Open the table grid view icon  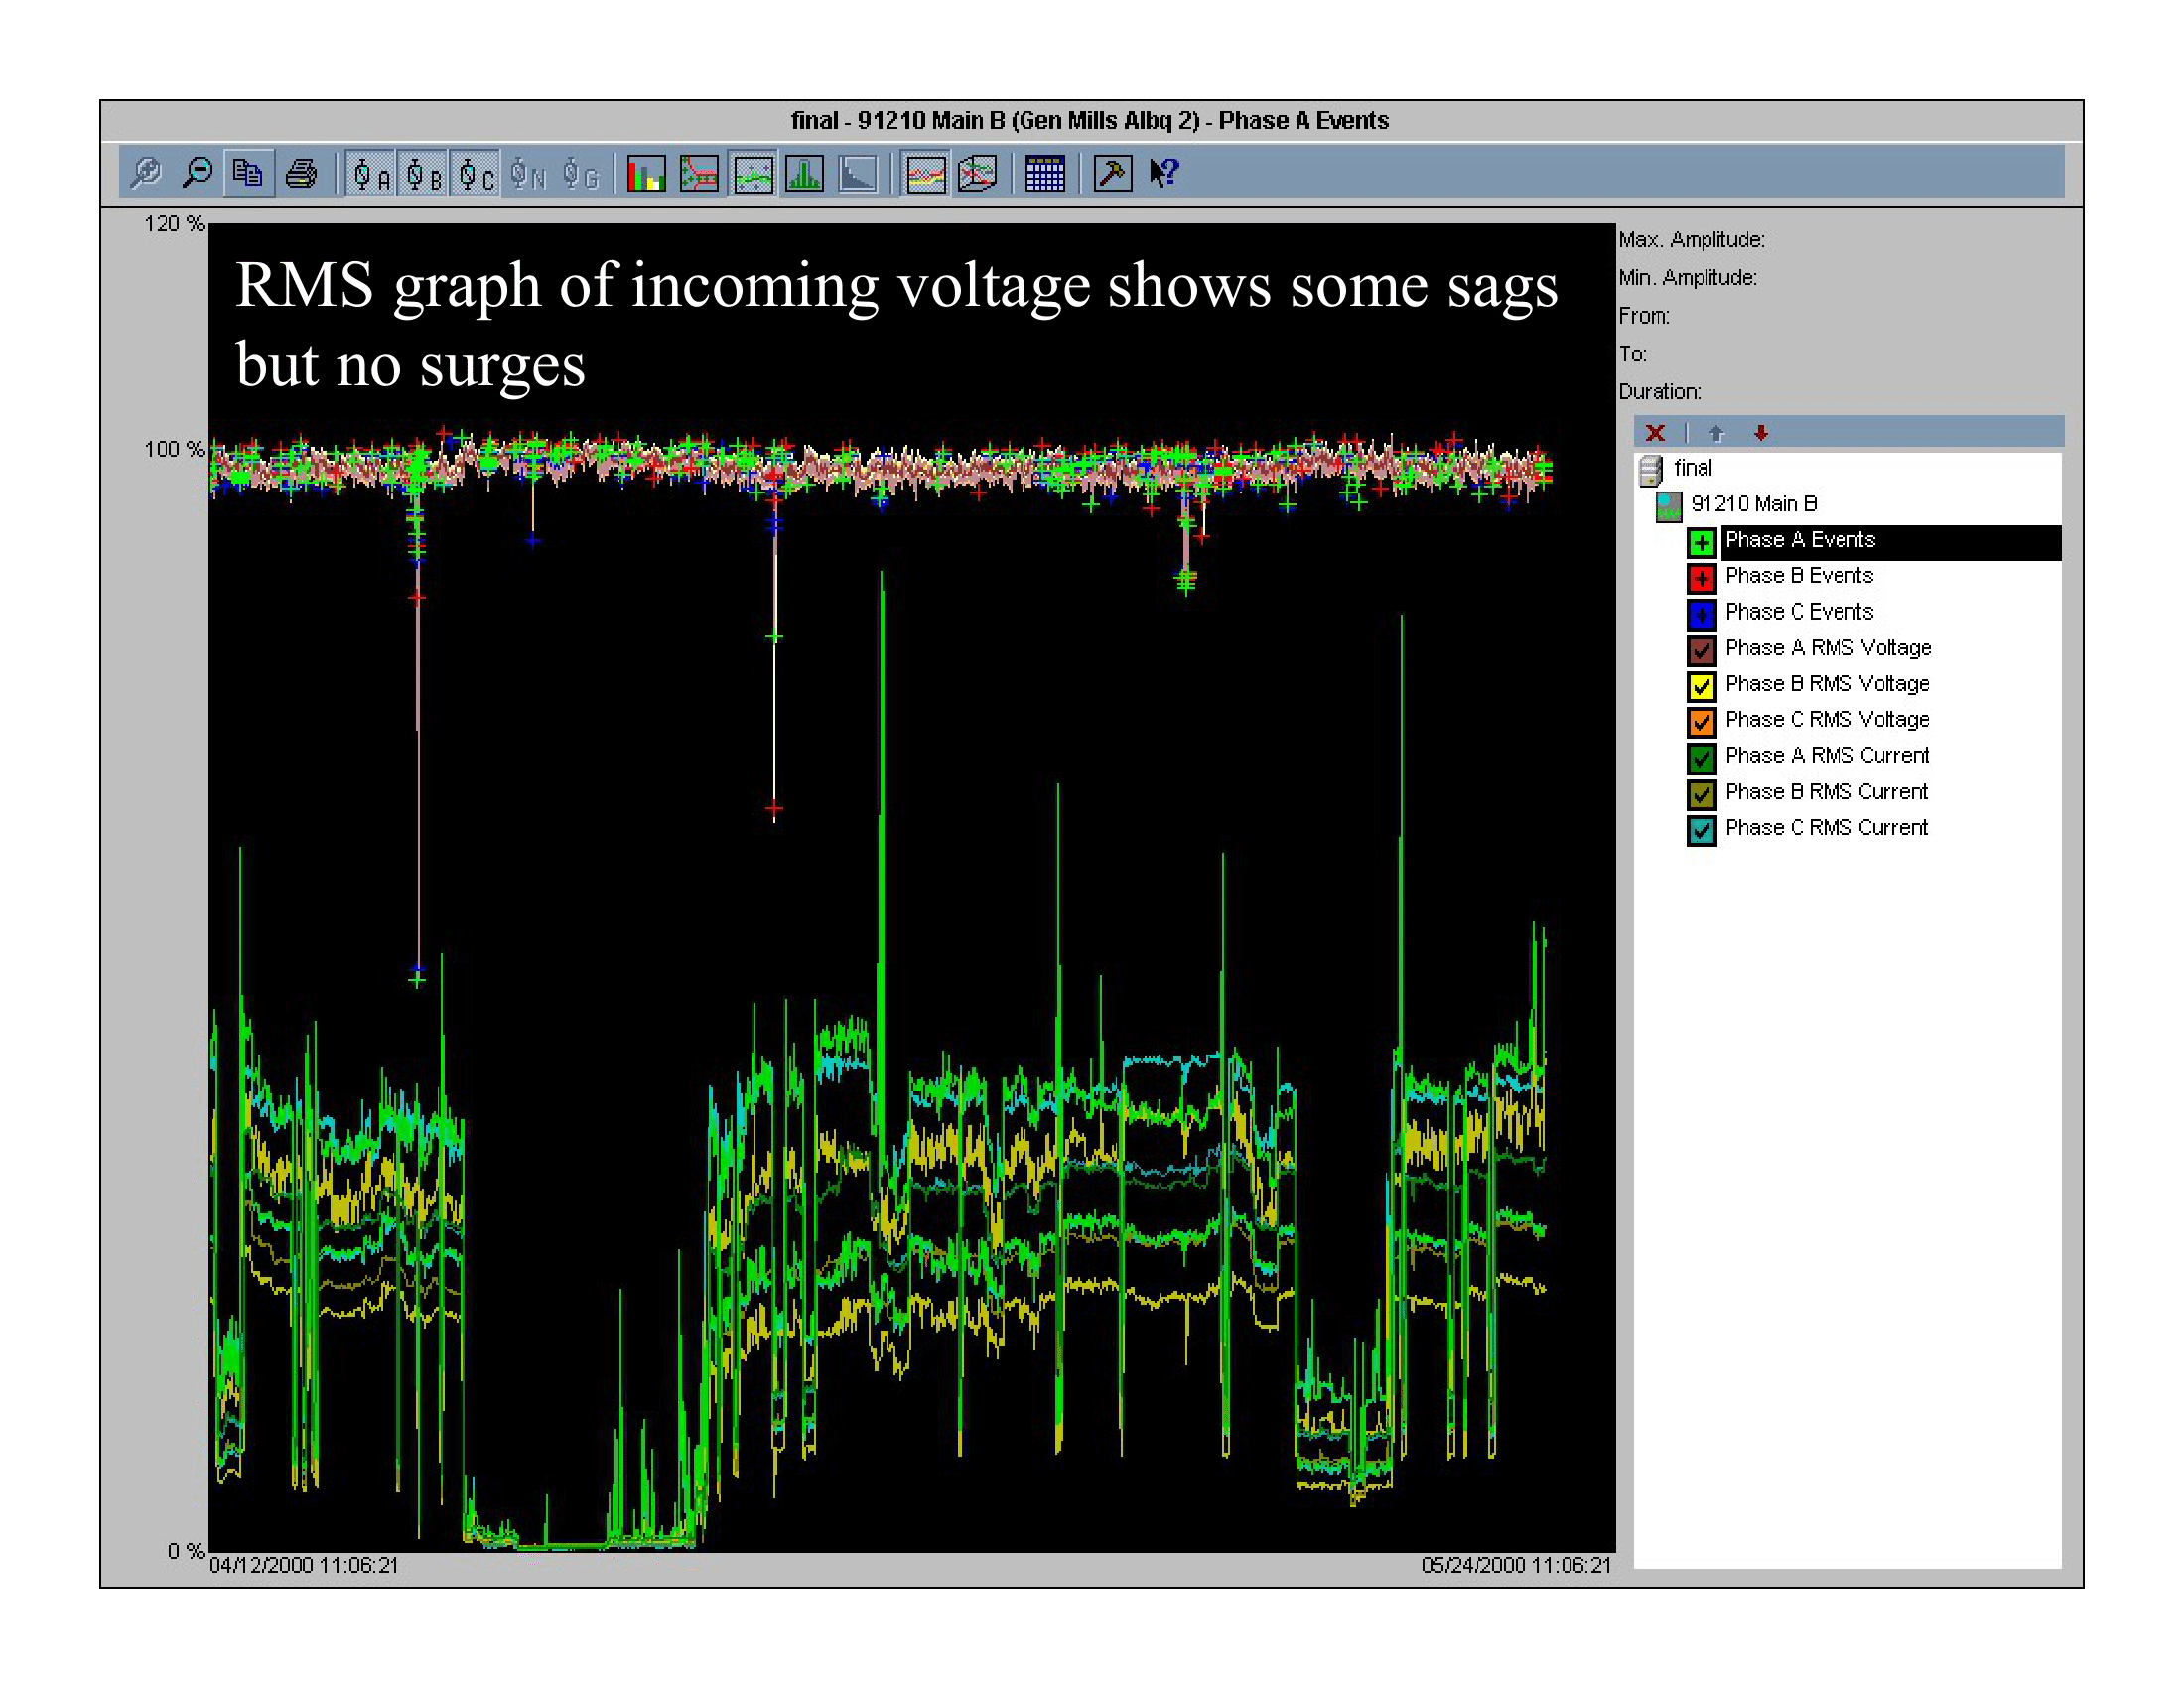(x=1044, y=174)
